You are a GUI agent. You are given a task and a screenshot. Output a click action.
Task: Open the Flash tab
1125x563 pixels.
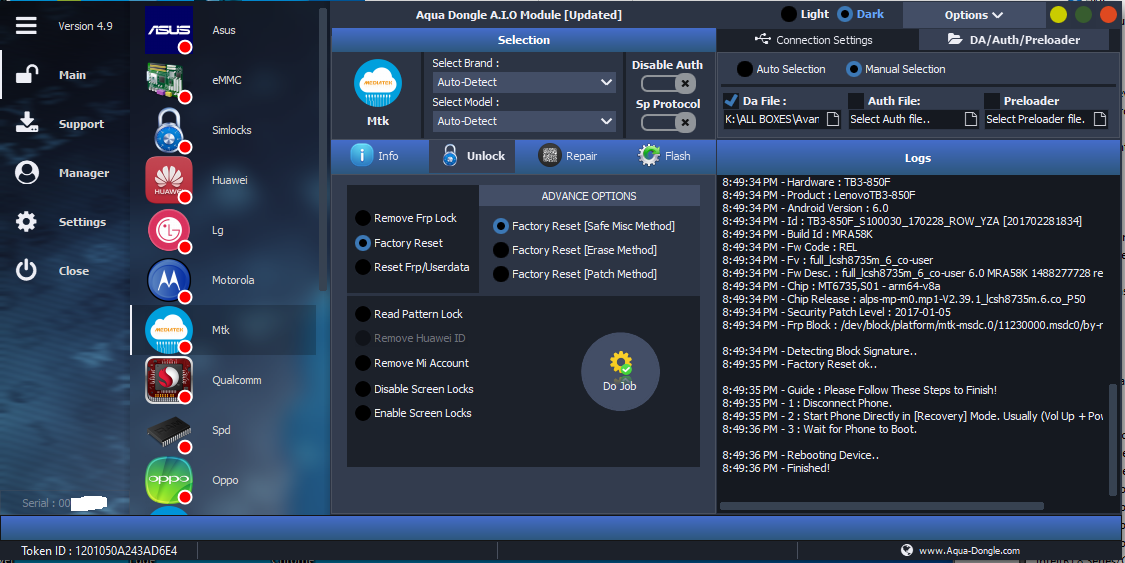664,156
